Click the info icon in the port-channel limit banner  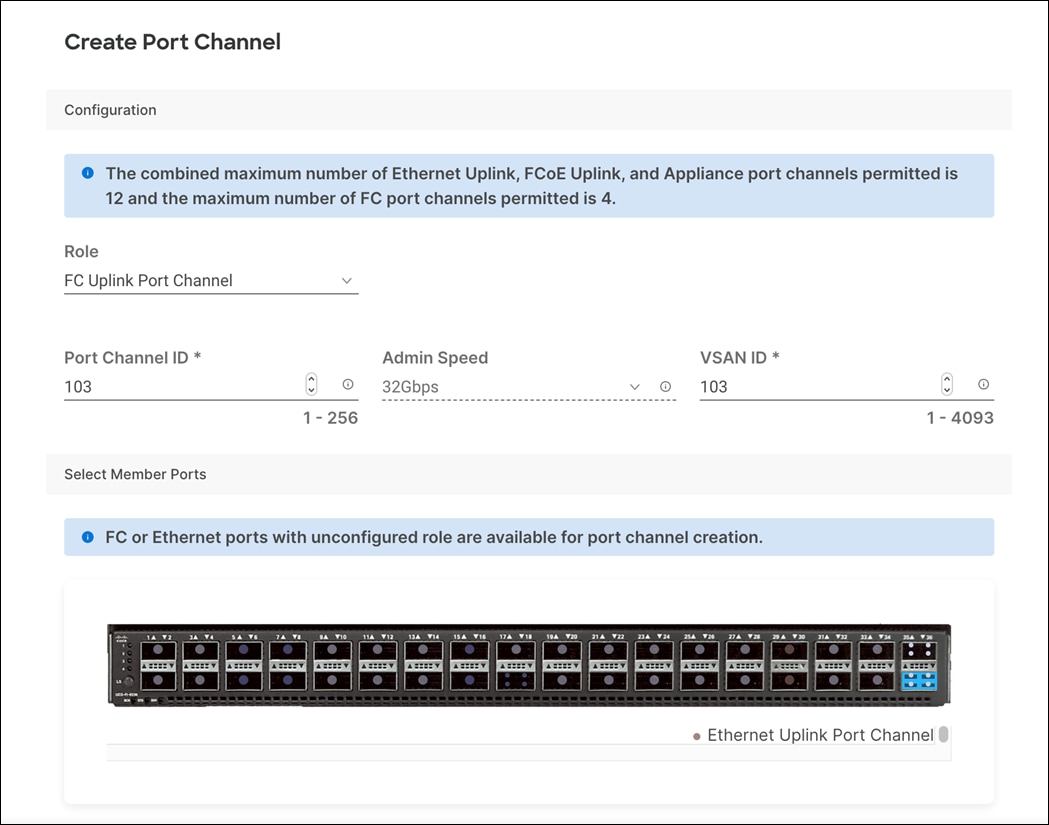87,172
